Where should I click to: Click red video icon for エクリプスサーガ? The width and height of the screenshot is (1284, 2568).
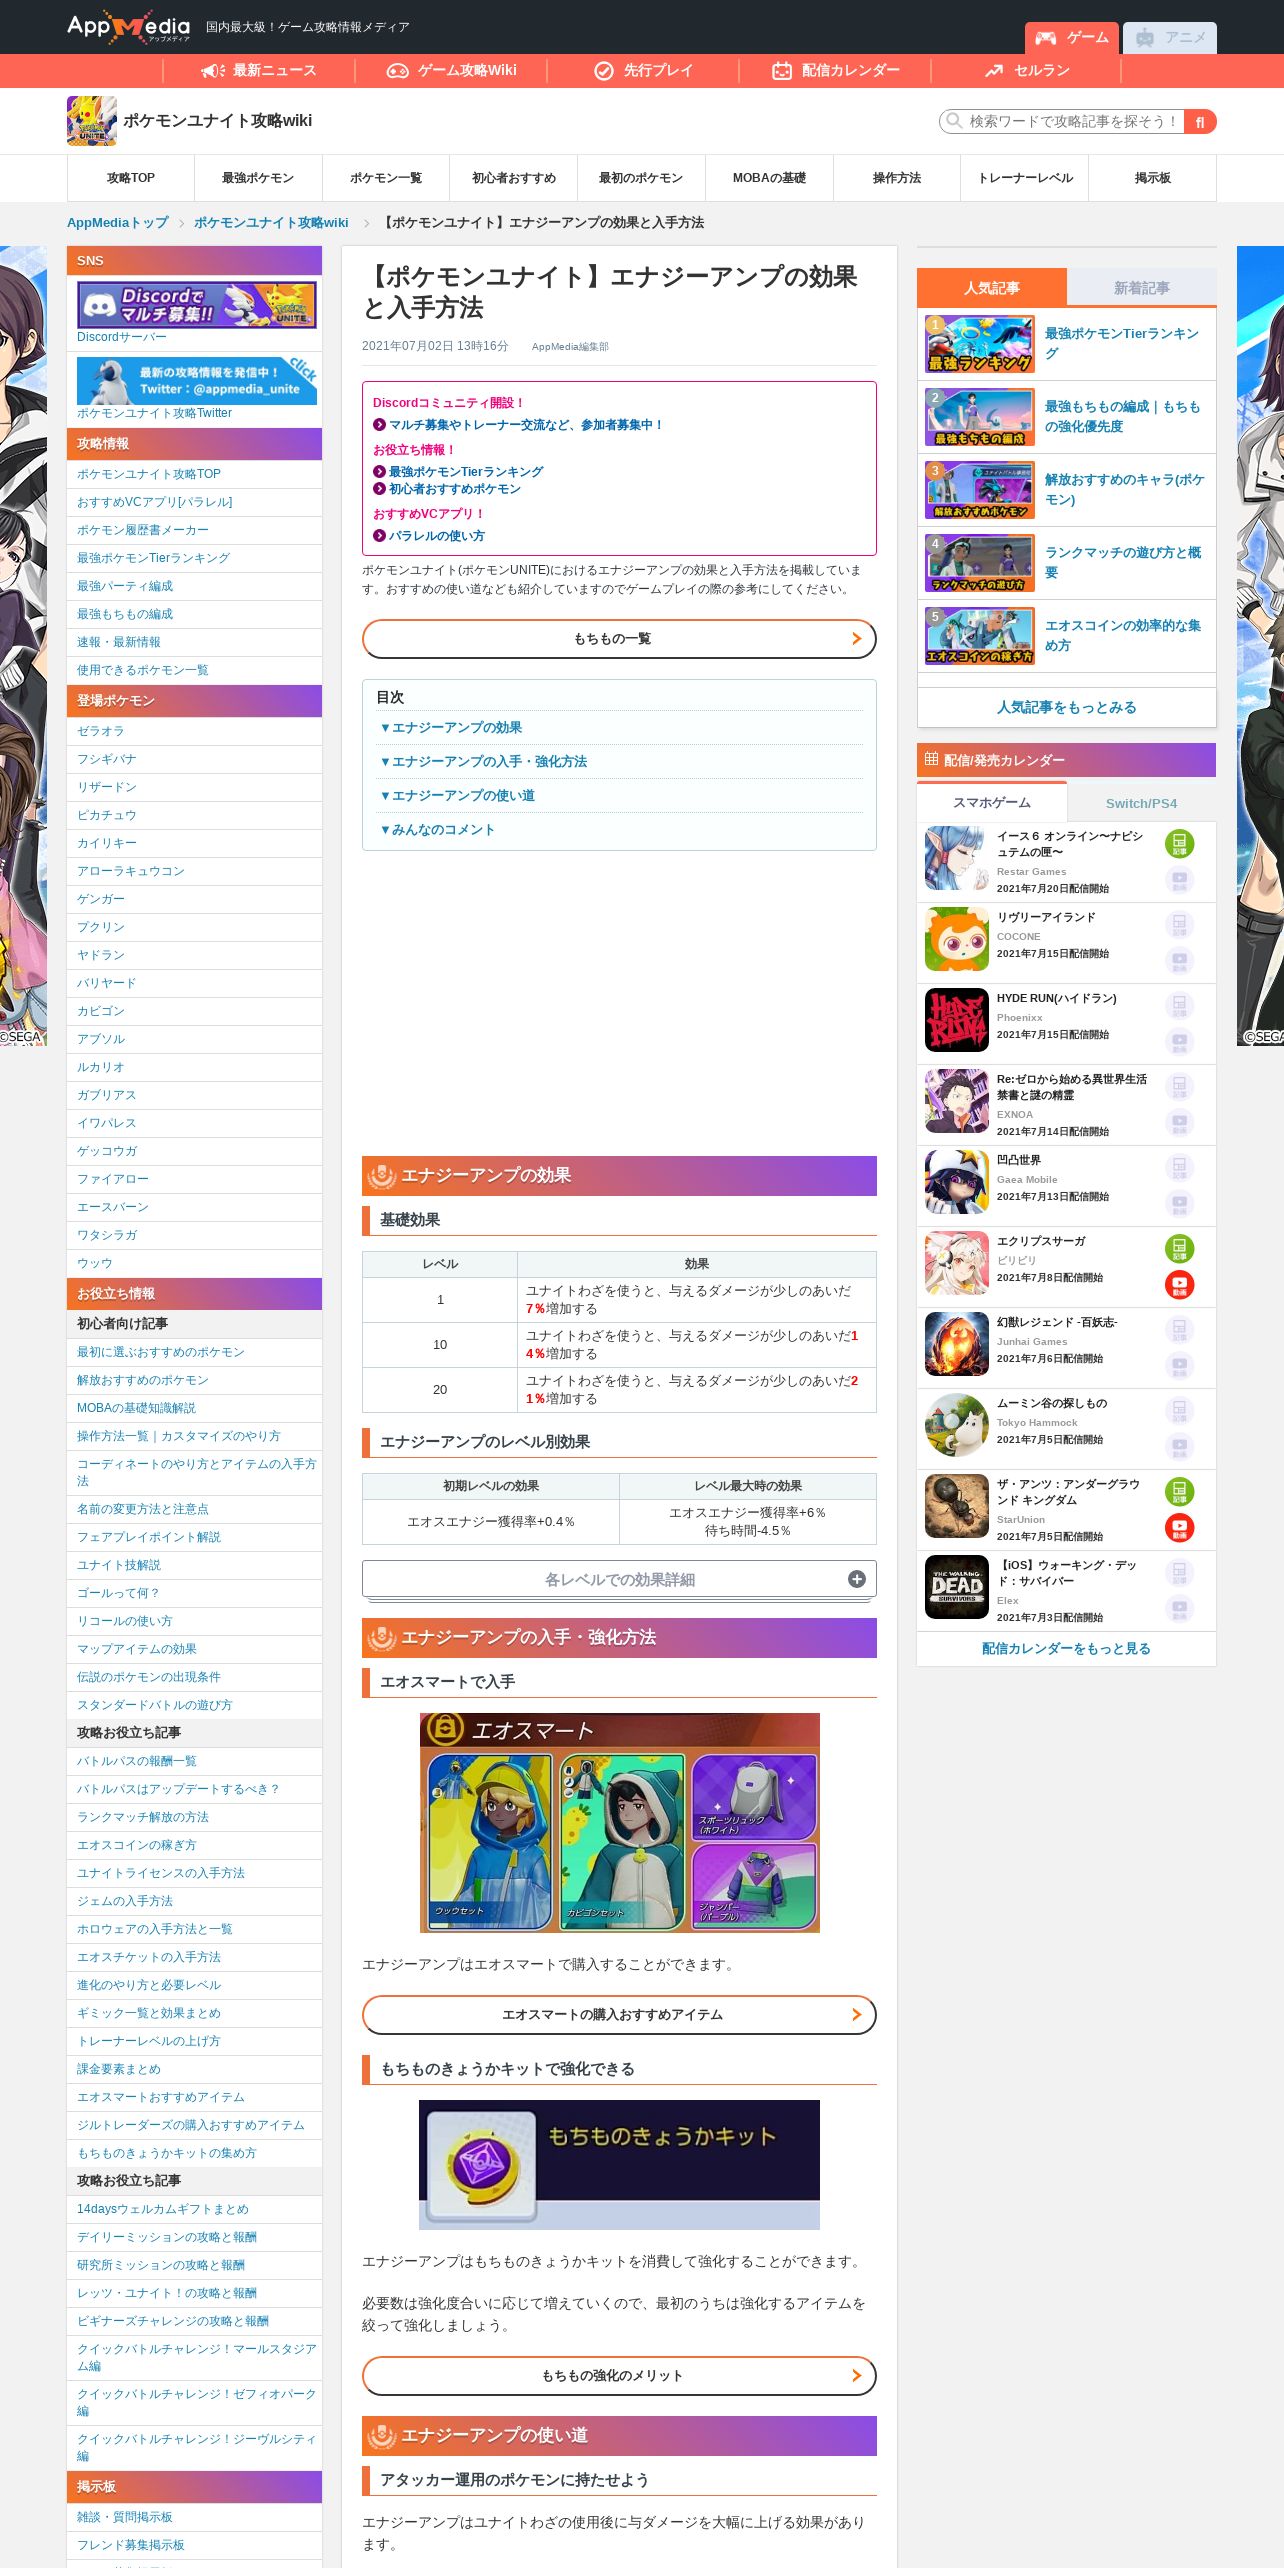pos(1180,1285)
